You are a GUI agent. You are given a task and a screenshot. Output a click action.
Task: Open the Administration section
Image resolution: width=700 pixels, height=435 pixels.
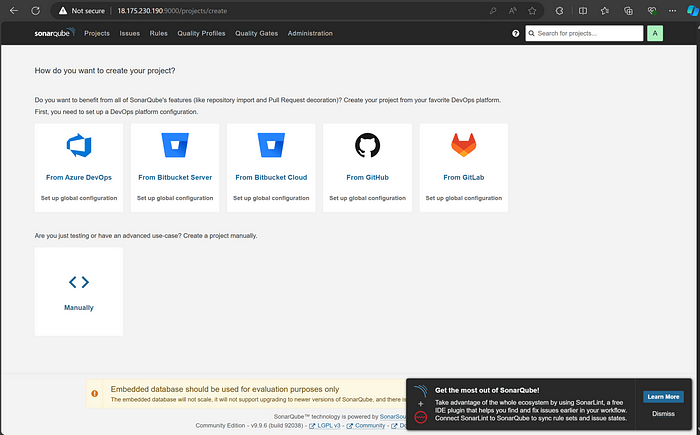(310, 33)
